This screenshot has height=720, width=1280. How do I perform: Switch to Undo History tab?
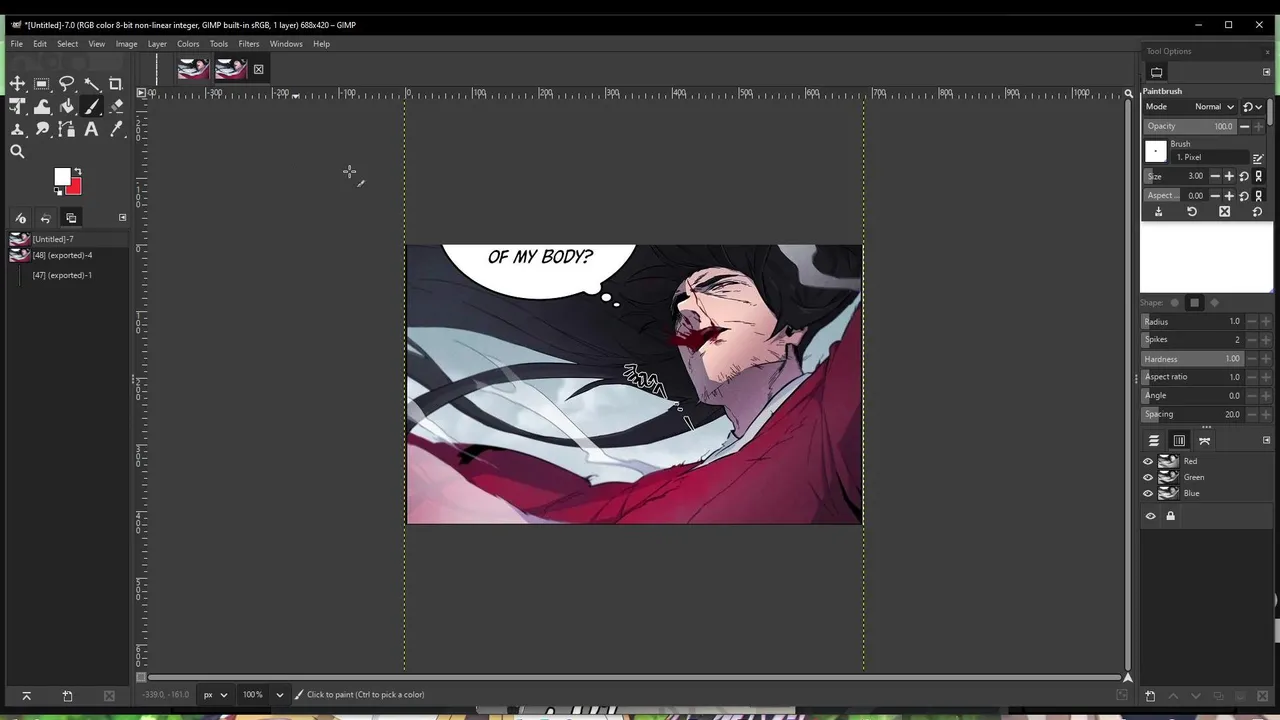point(45,218)
